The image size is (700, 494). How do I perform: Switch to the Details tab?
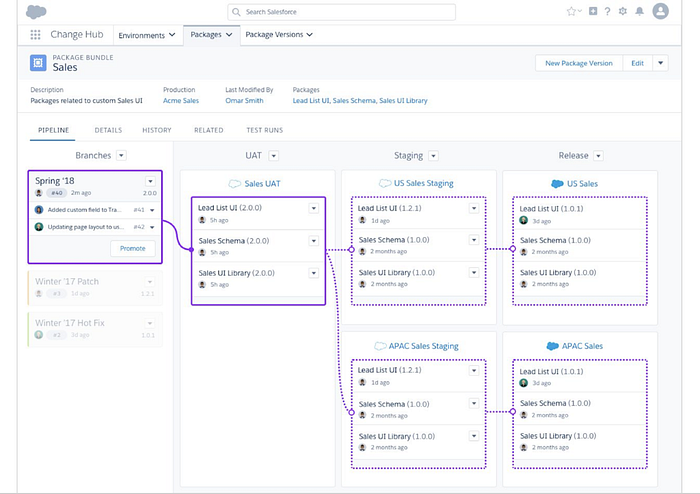point(108,130)
